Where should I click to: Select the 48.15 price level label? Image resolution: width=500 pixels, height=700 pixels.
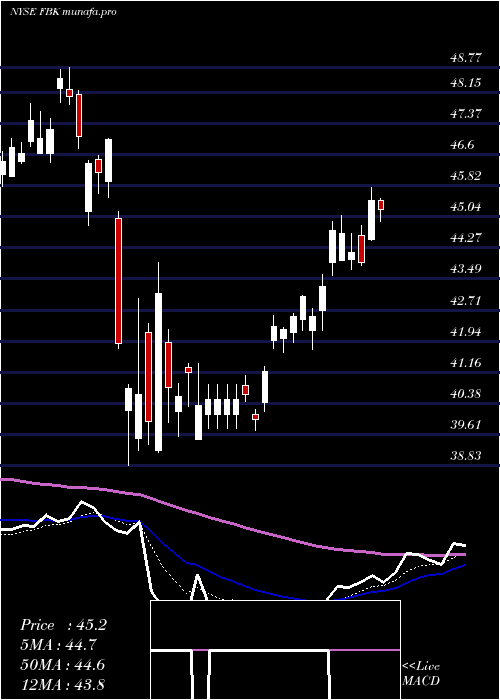click(466, 83)
